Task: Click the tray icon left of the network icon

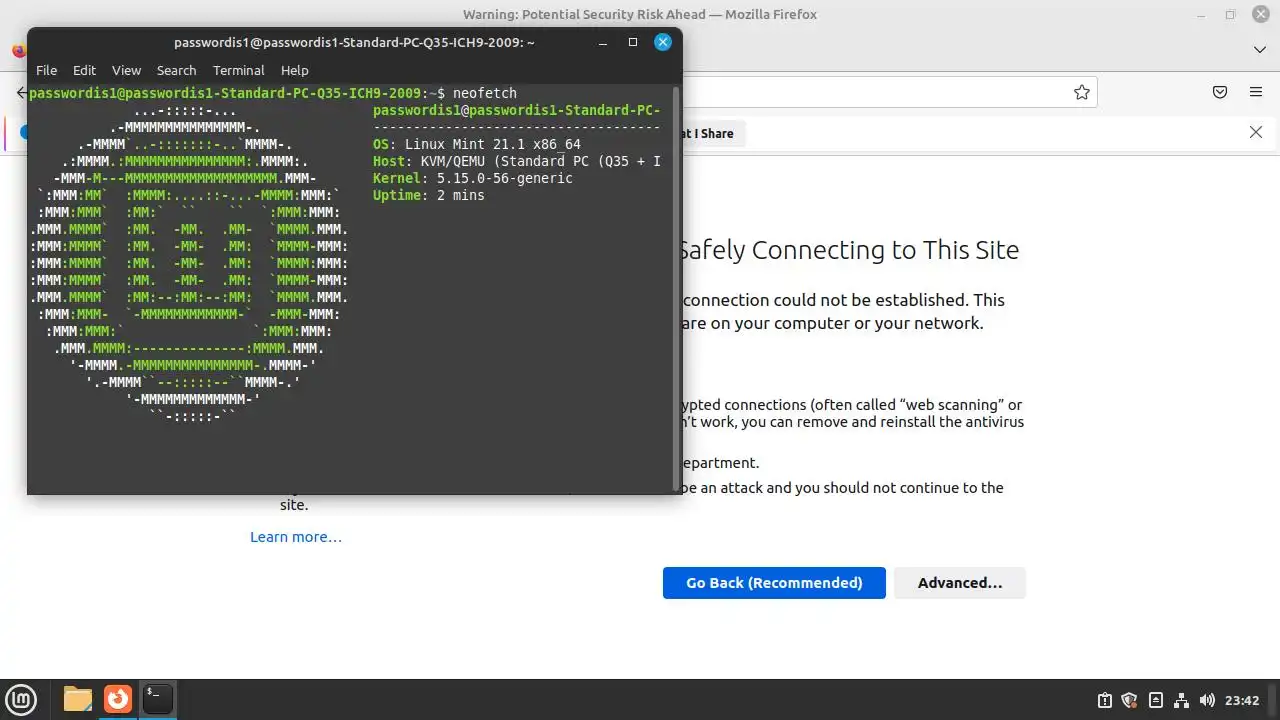Action: [x=1156, y=700]
